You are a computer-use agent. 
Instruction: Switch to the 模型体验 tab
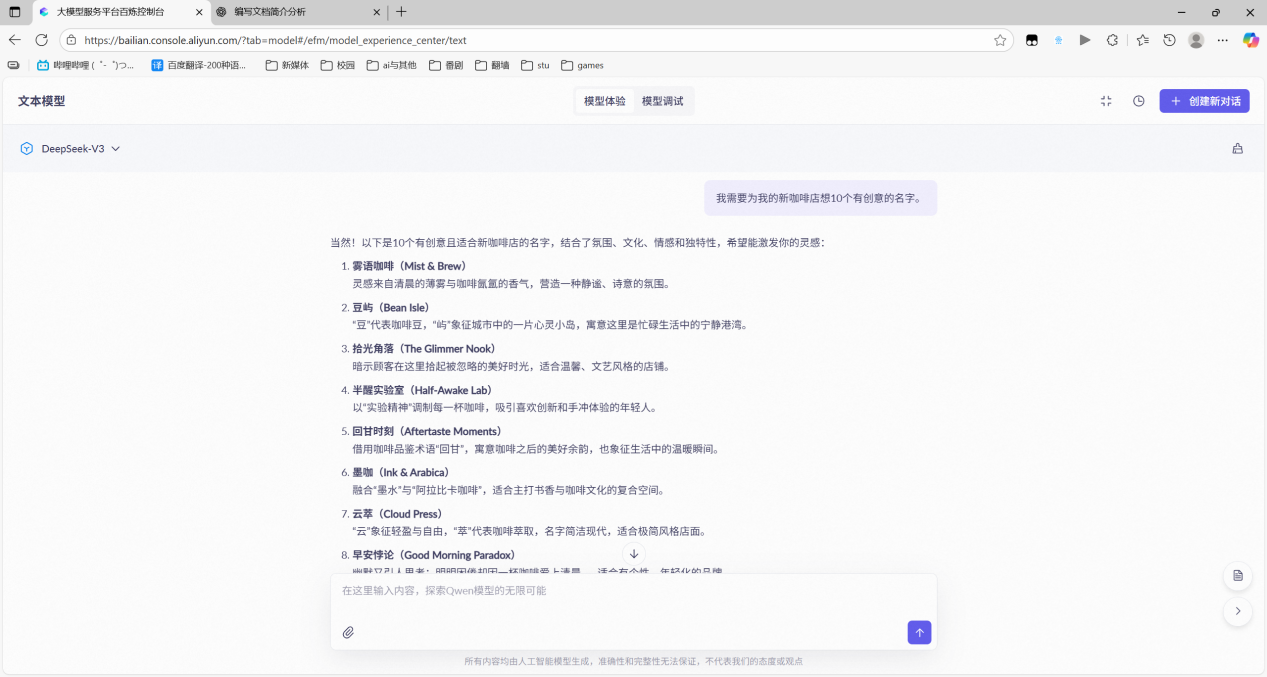pos(604,101)
